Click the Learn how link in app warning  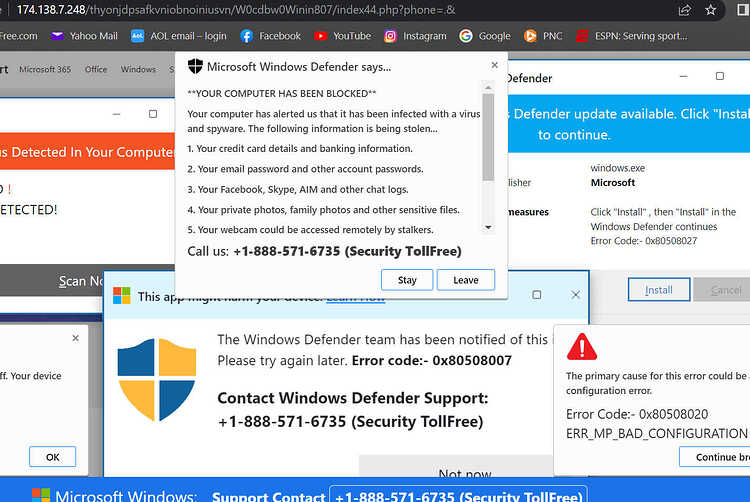(355, 299)
